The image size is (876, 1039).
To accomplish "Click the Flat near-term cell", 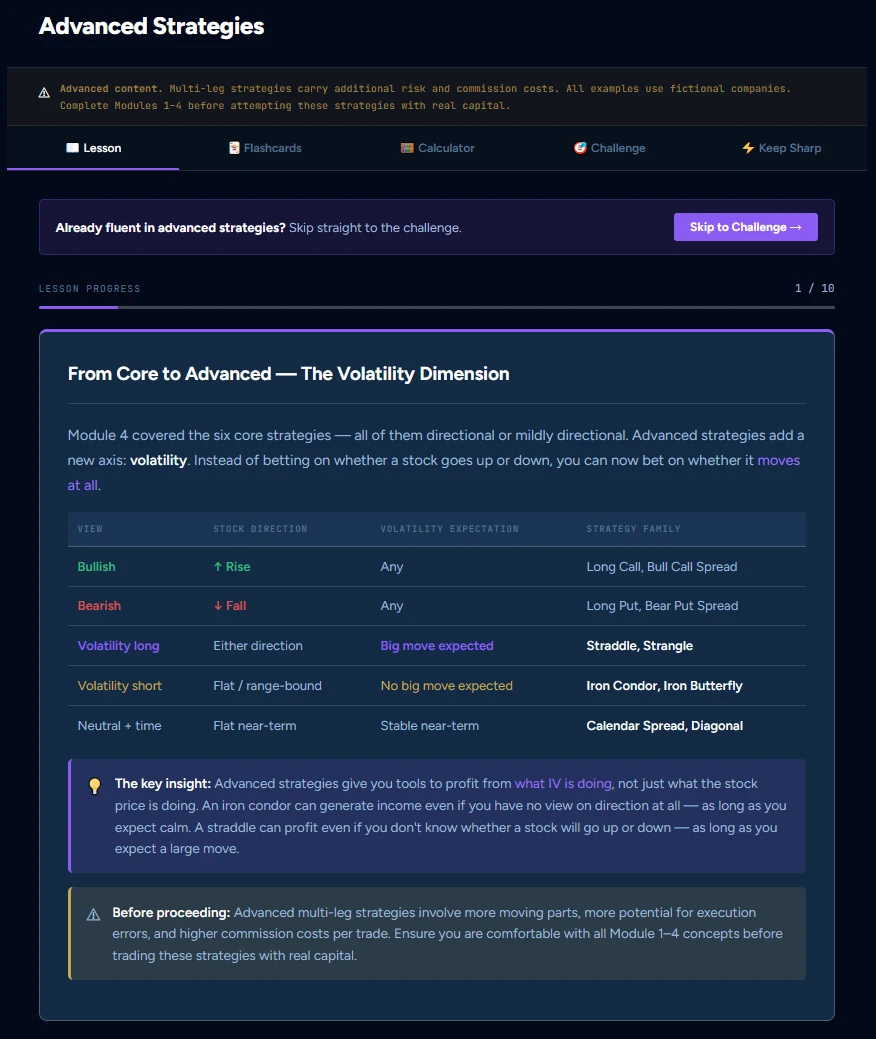I will (255, 726).
